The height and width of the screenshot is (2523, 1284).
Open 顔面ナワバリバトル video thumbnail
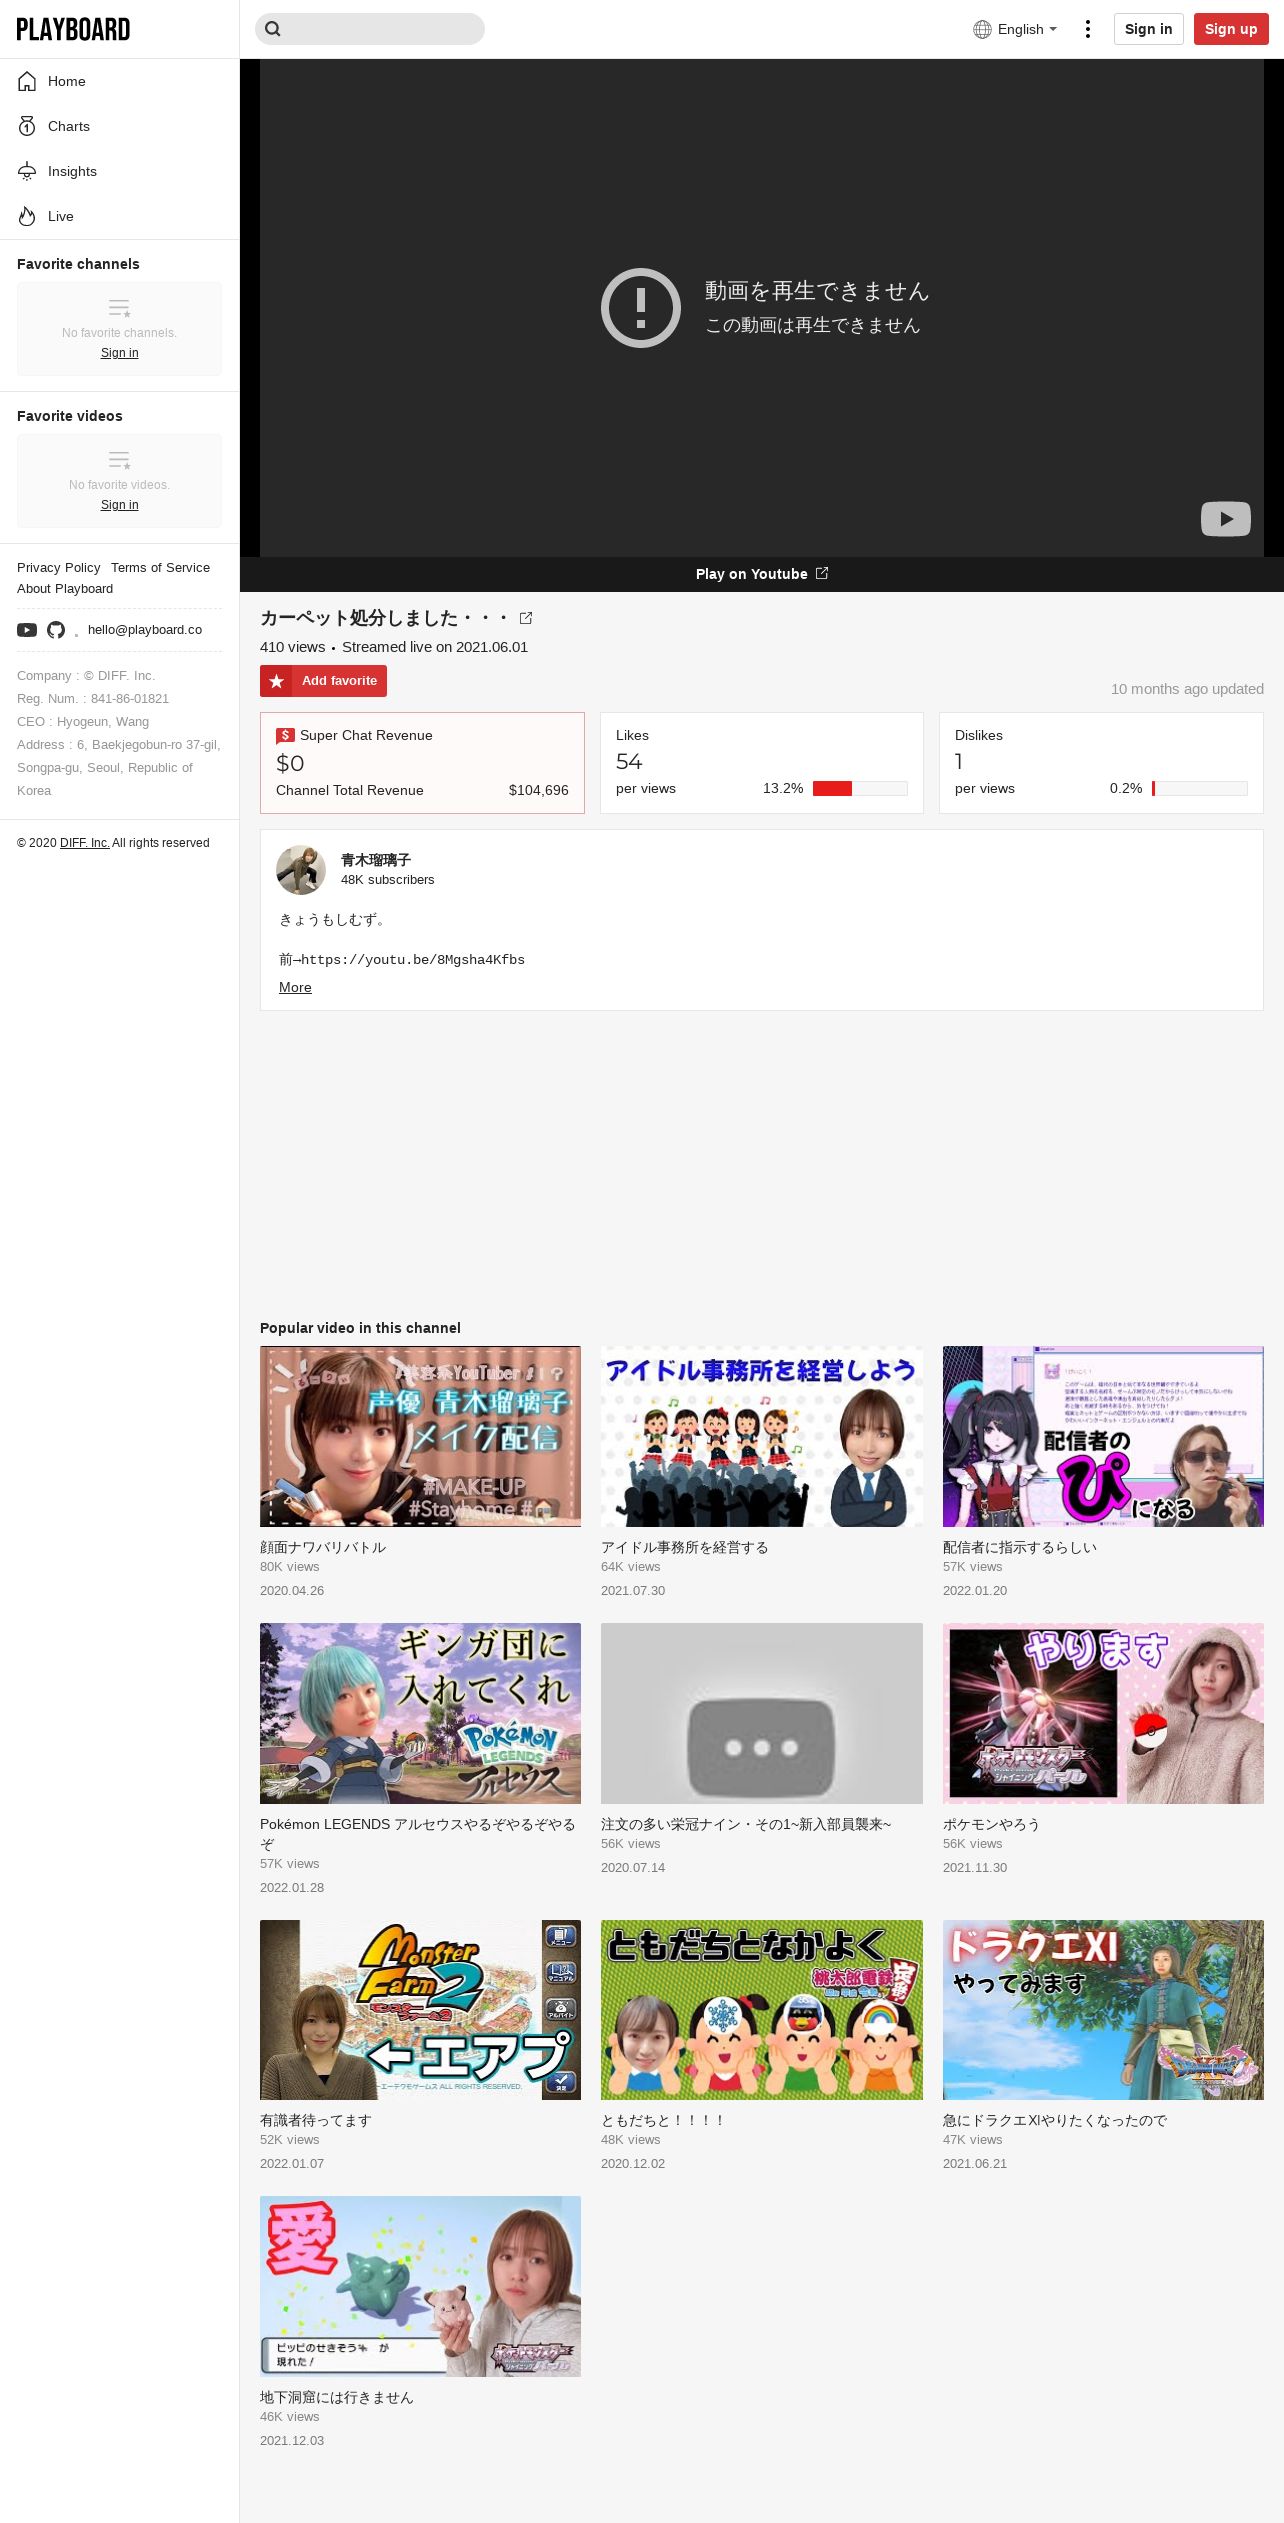click(420, 1436)
